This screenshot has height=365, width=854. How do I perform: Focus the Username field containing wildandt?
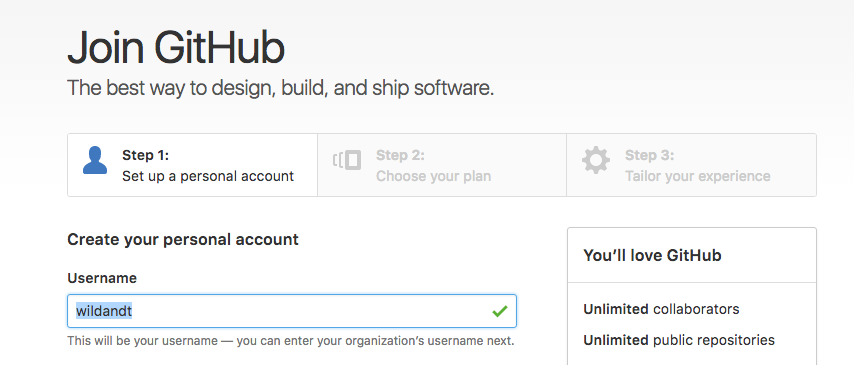pyautogui.click(x=292, y=311)
